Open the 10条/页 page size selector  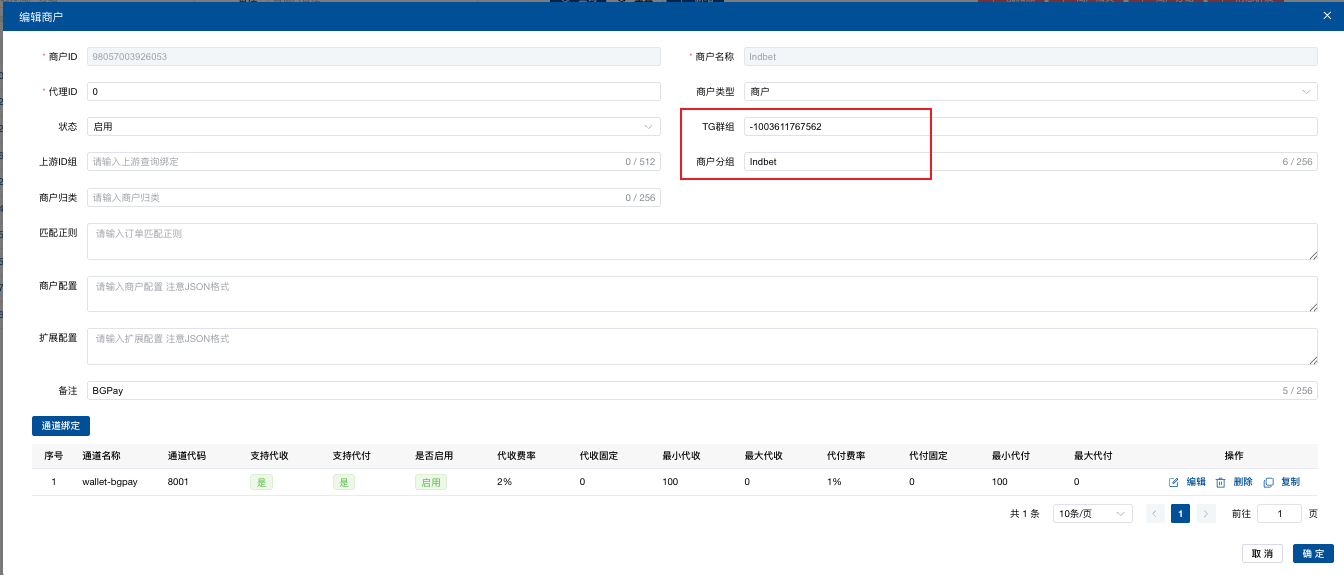pos(1092,514)
